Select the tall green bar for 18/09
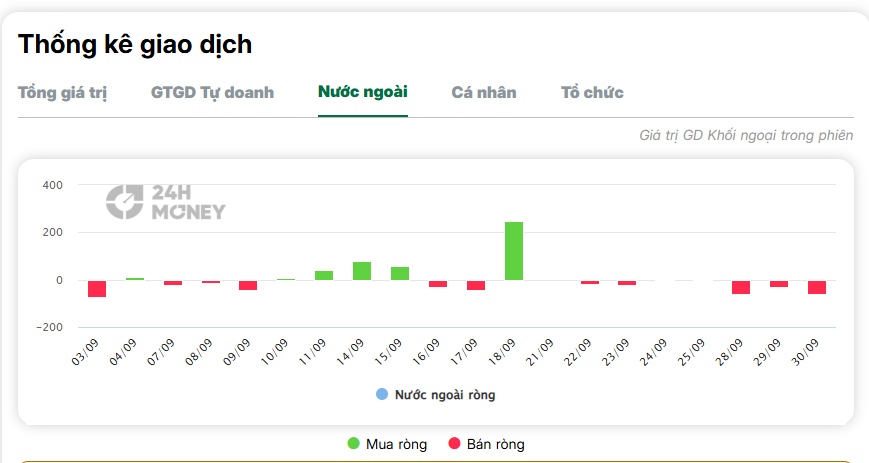Image resolution: width=869 pixels, height=463 pixels. [514, 251]
